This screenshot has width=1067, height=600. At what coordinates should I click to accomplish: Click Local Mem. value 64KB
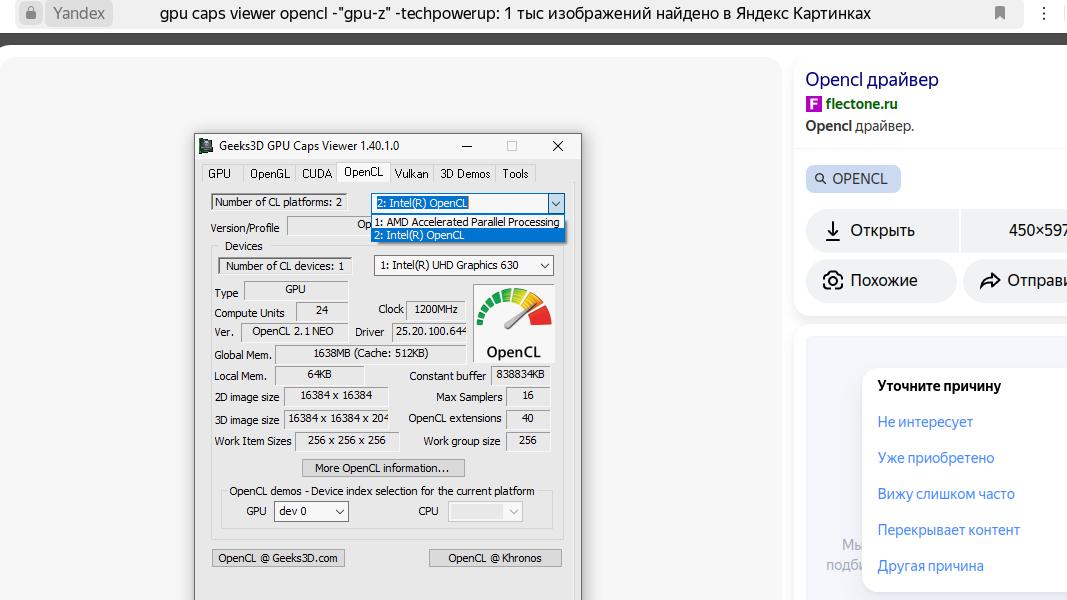(319, 375)
